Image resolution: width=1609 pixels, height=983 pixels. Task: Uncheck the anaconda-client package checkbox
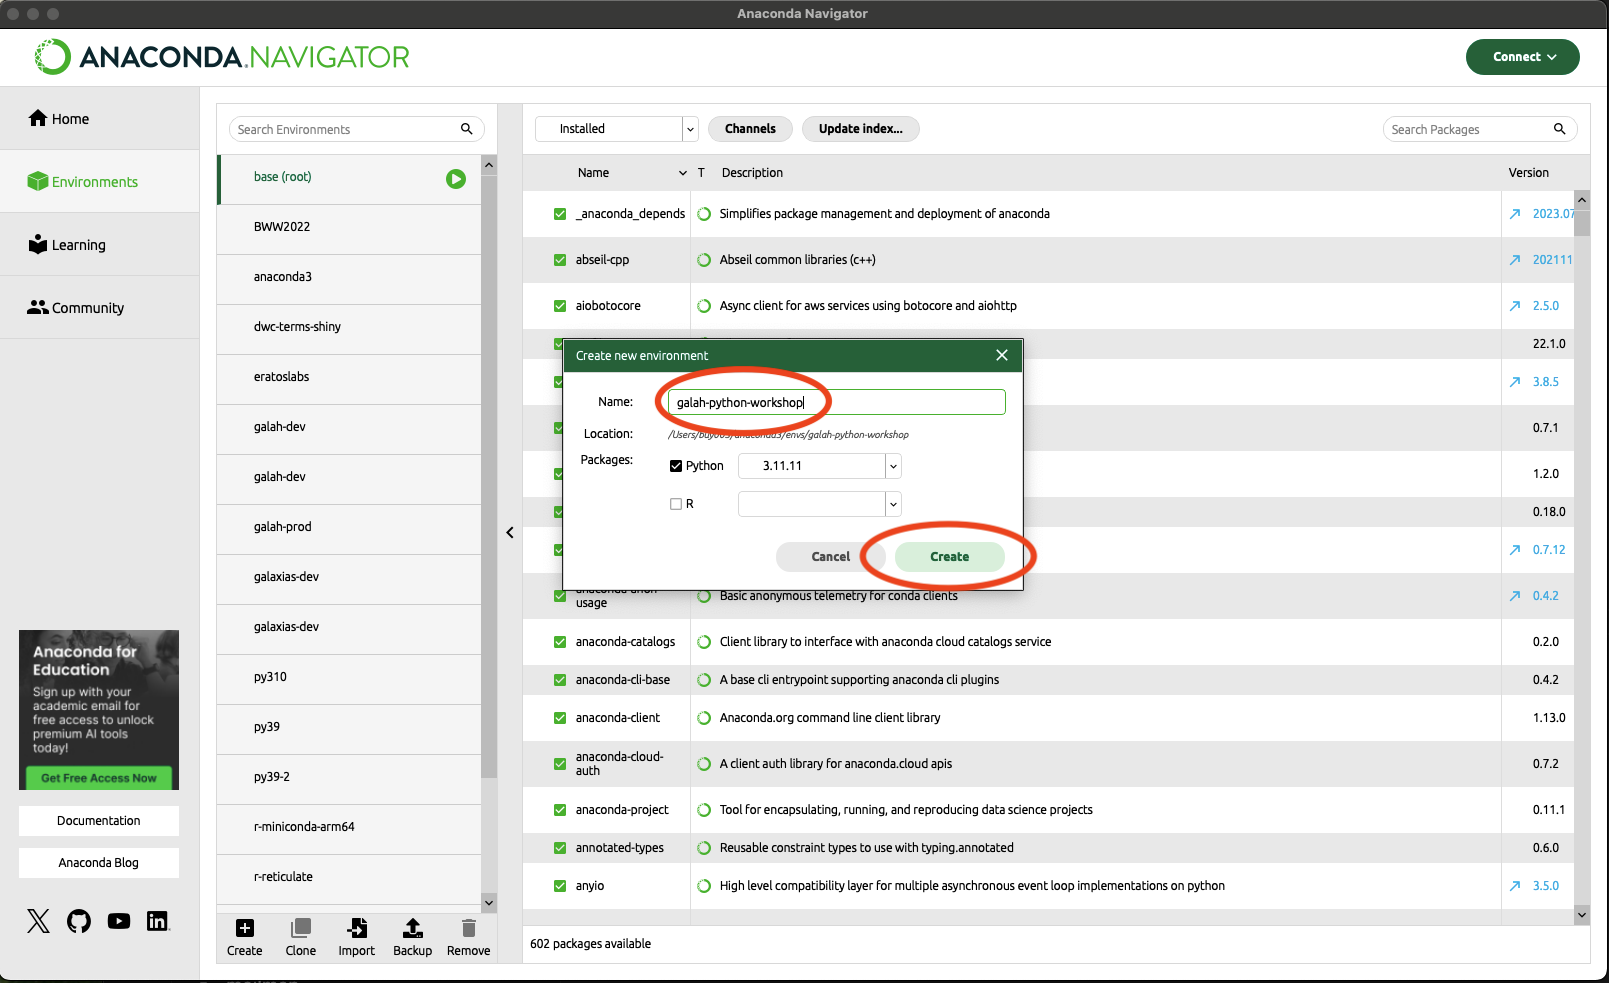(x=560, y=718)
